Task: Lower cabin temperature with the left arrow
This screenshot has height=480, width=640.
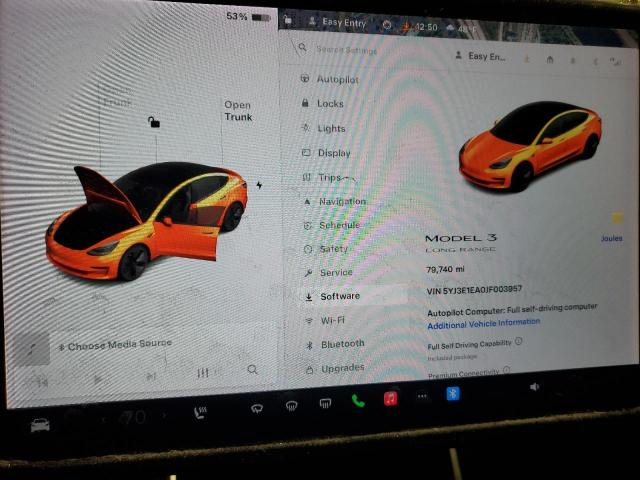Action: click(105, 419)
